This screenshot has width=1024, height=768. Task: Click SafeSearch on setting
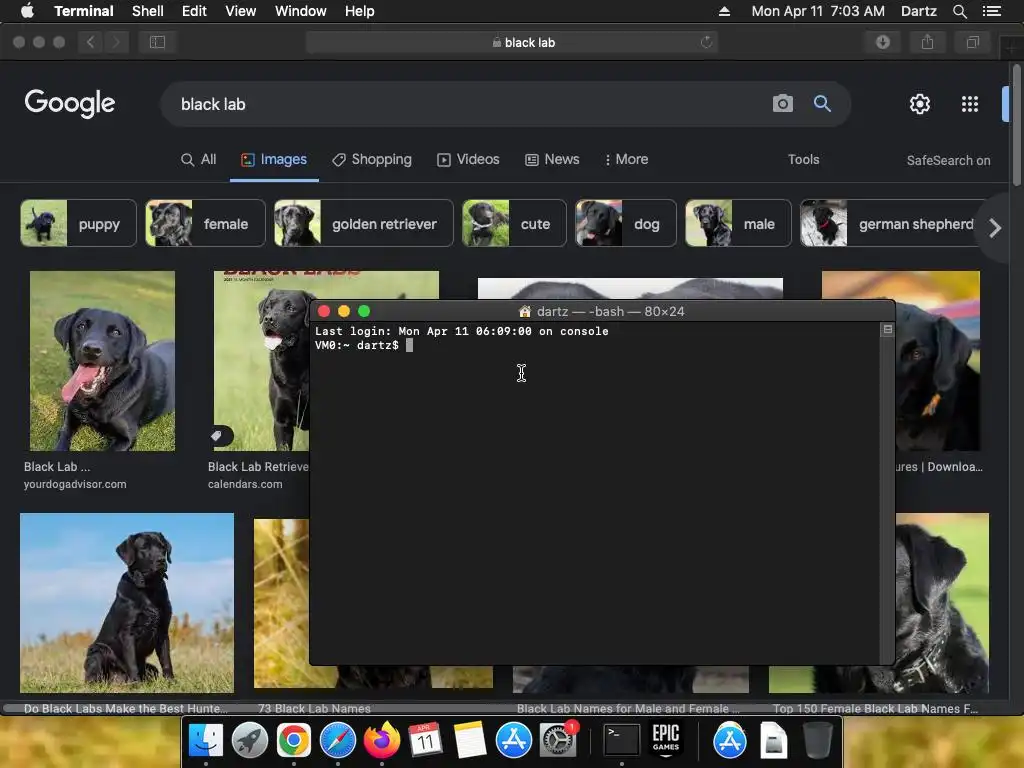pyautogui.click(x=948, y=161)
